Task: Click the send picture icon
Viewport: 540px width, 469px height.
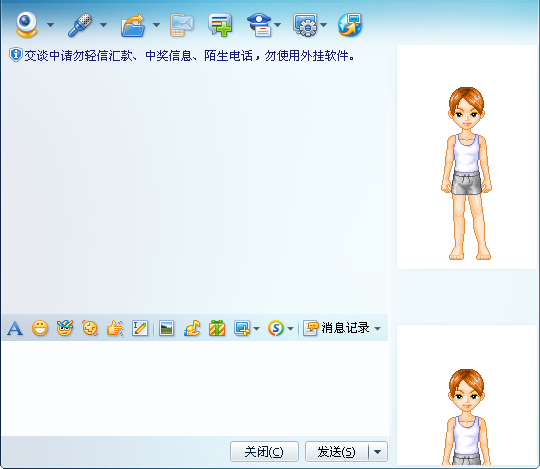Action: (x=166, y=328)
